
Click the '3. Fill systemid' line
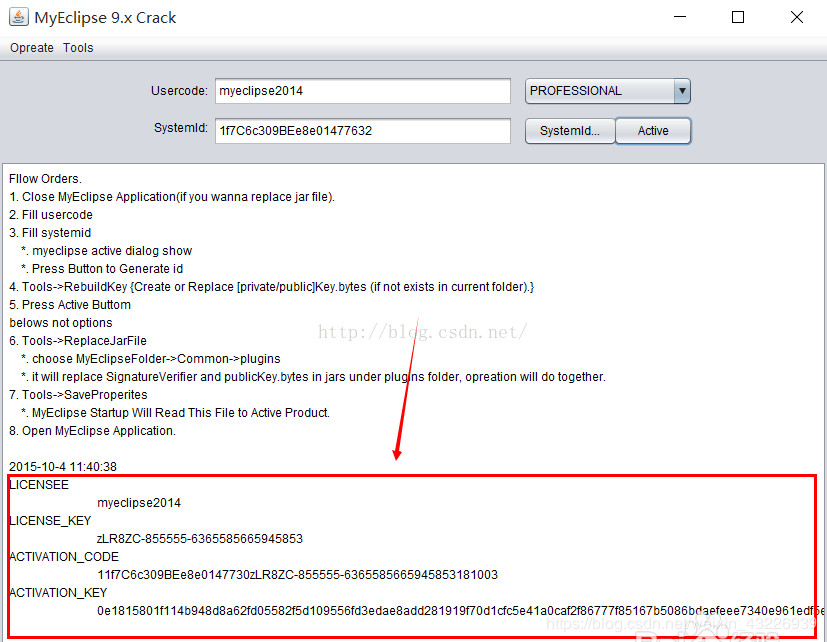click(50, 233)
